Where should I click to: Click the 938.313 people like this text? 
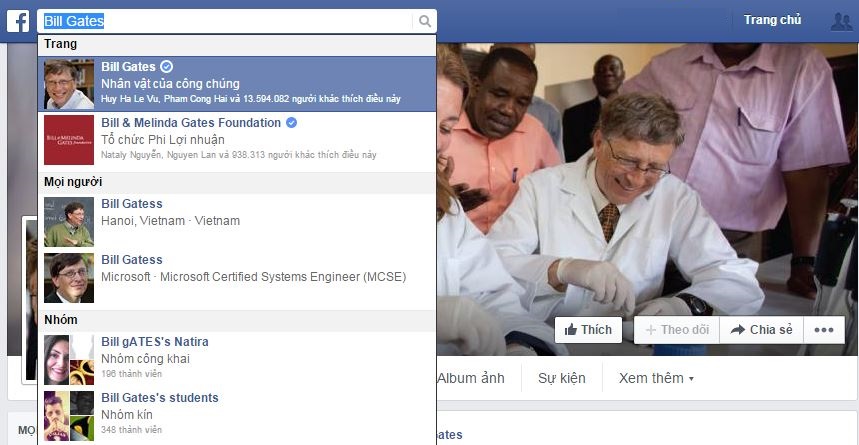point(239,155)
